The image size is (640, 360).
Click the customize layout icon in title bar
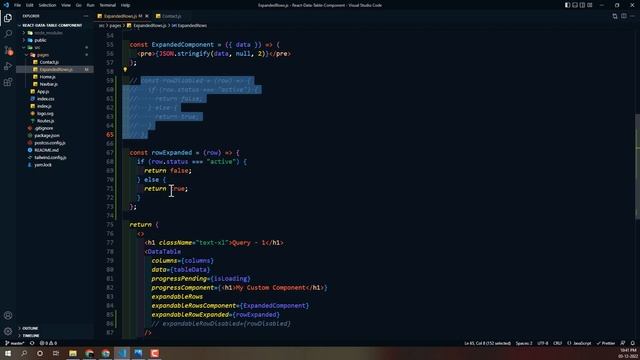tap(590, 5)
